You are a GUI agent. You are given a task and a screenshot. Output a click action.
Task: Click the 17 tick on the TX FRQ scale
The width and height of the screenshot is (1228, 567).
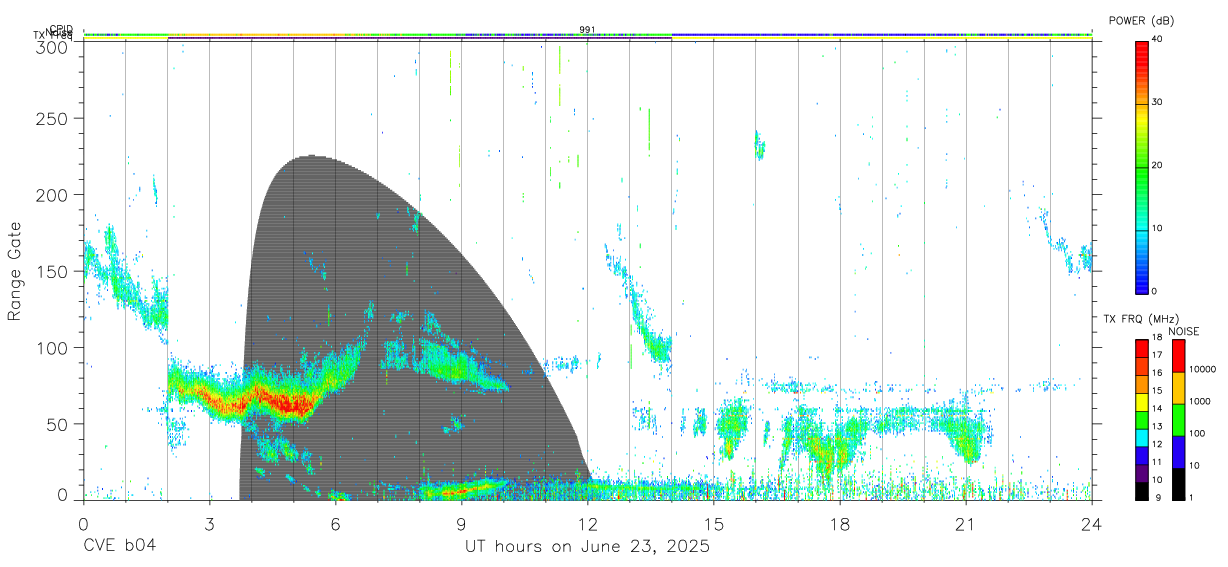1158,355
